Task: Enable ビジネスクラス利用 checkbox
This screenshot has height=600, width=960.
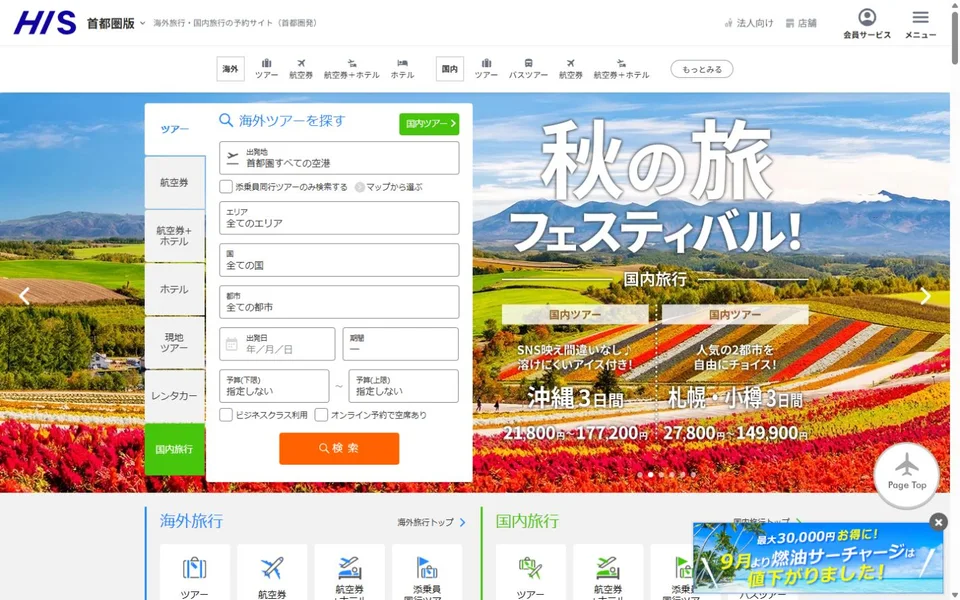Action: coord(226,414)
